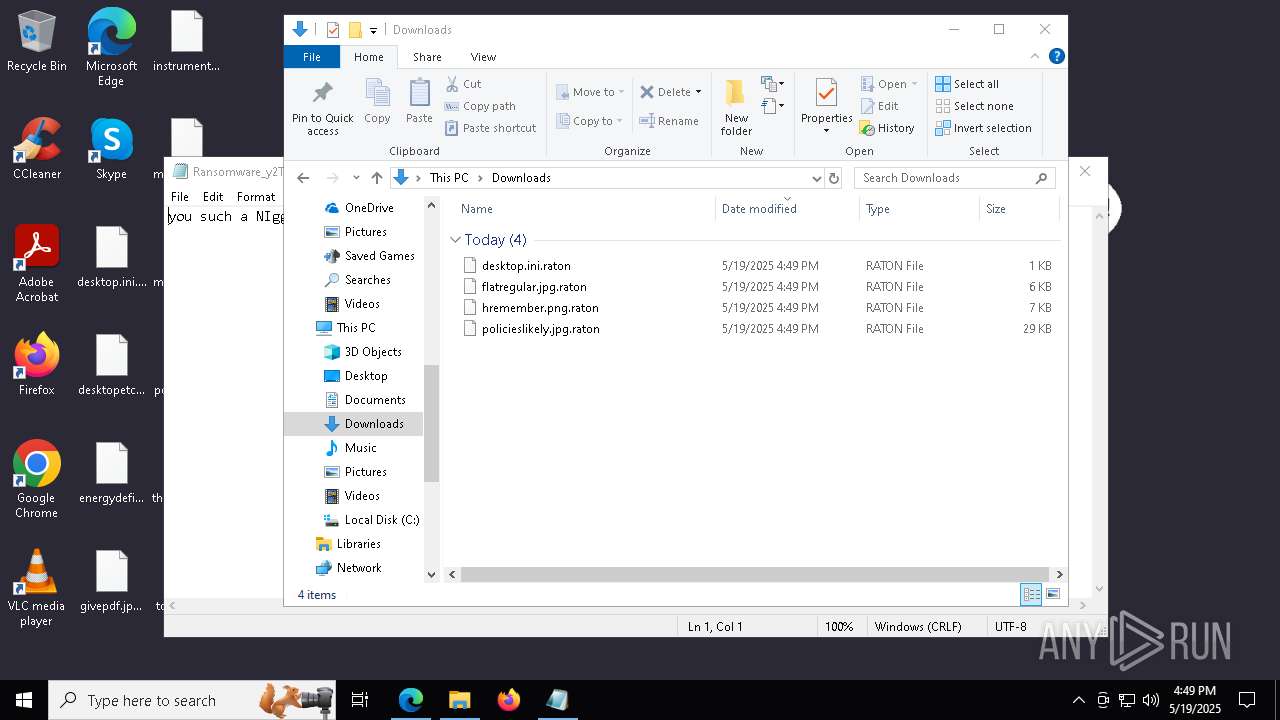
Task: Open the Move to dropdown
Action: [x=590, y=92]
